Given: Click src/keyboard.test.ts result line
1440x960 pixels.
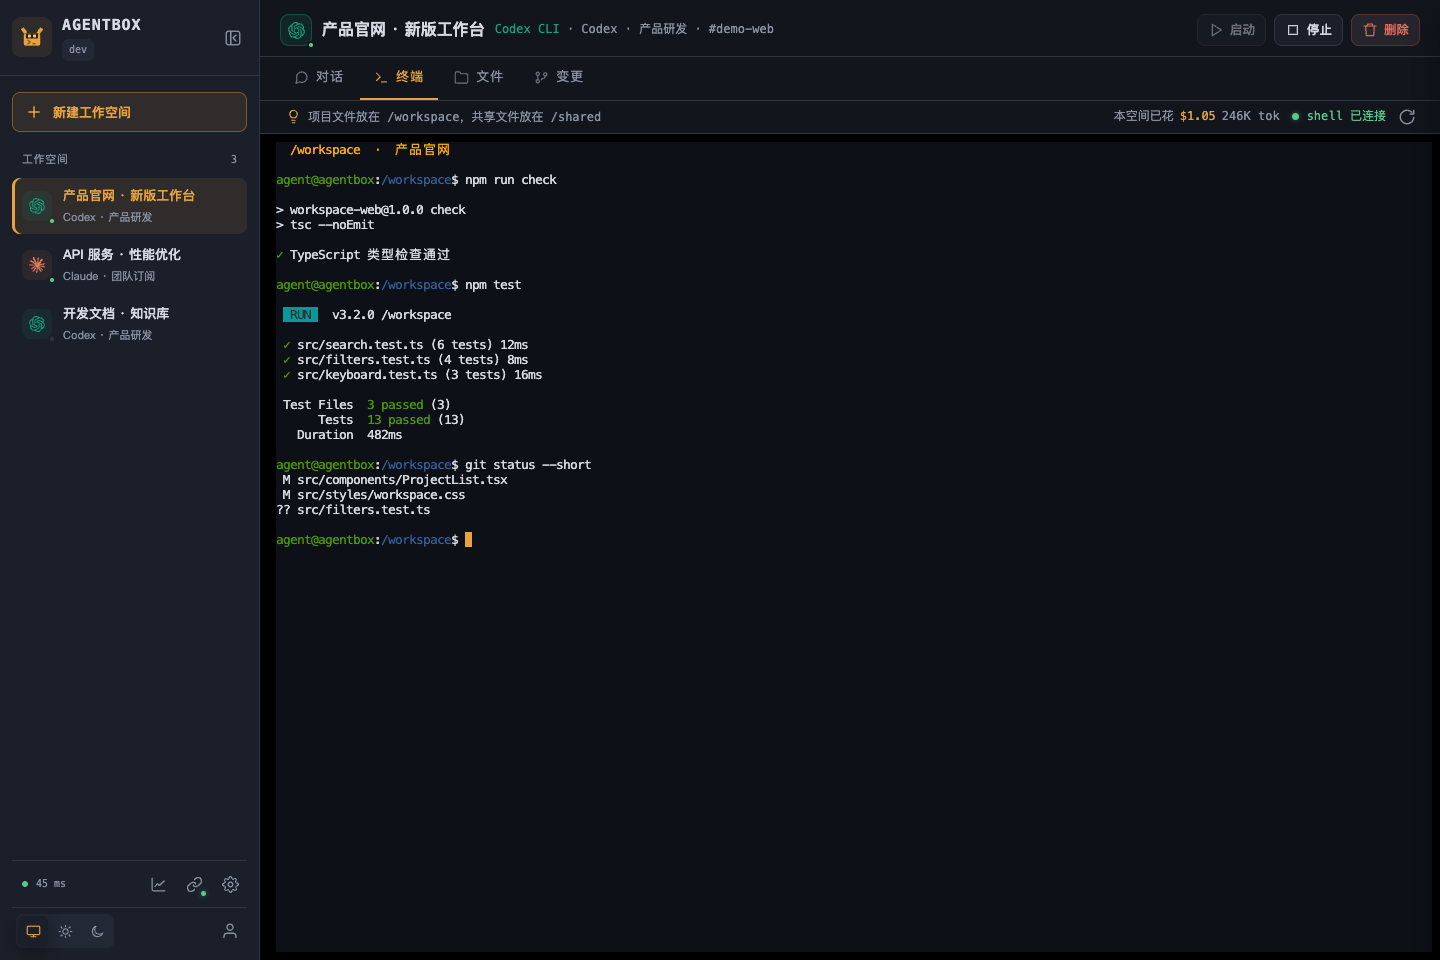Looking at the screenshot, I should coord(412,375).
